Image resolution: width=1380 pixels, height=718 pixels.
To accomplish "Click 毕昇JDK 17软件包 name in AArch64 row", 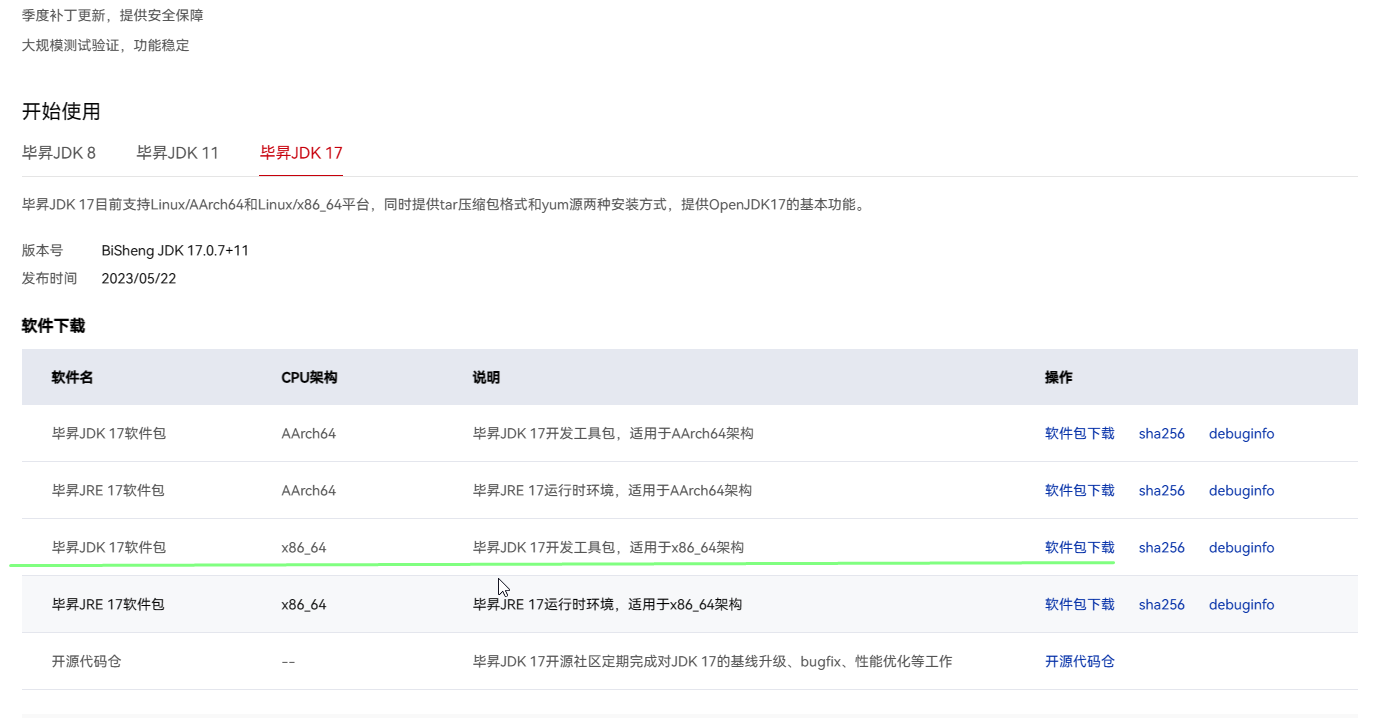I will [x=109, y=434].
